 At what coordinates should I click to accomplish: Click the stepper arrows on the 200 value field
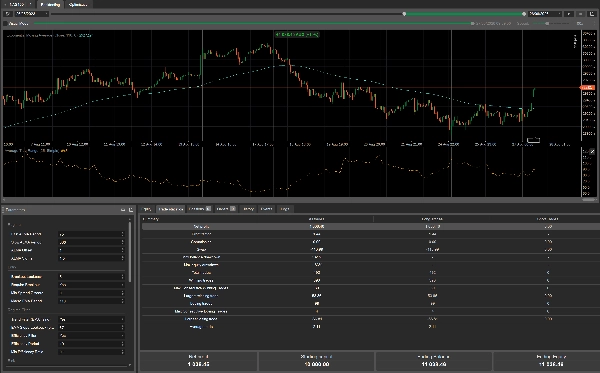(x=122, y=242)
